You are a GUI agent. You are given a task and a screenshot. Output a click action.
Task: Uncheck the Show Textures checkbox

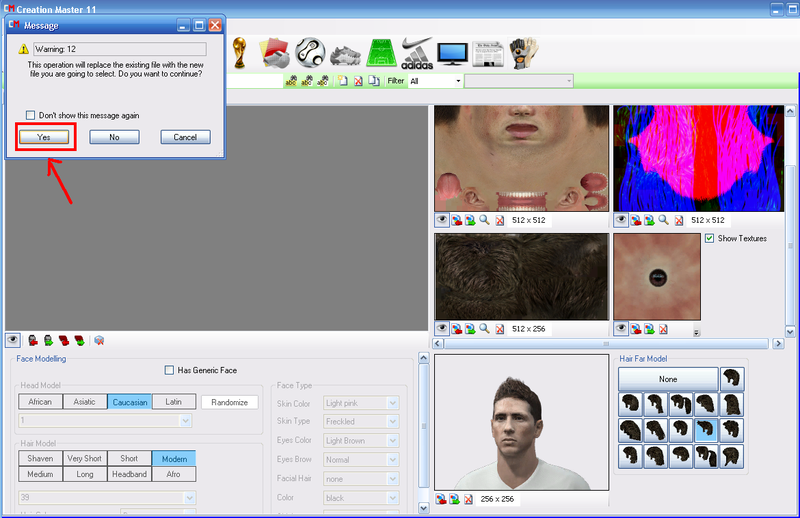pyautogui.click(x=710, y=238)
